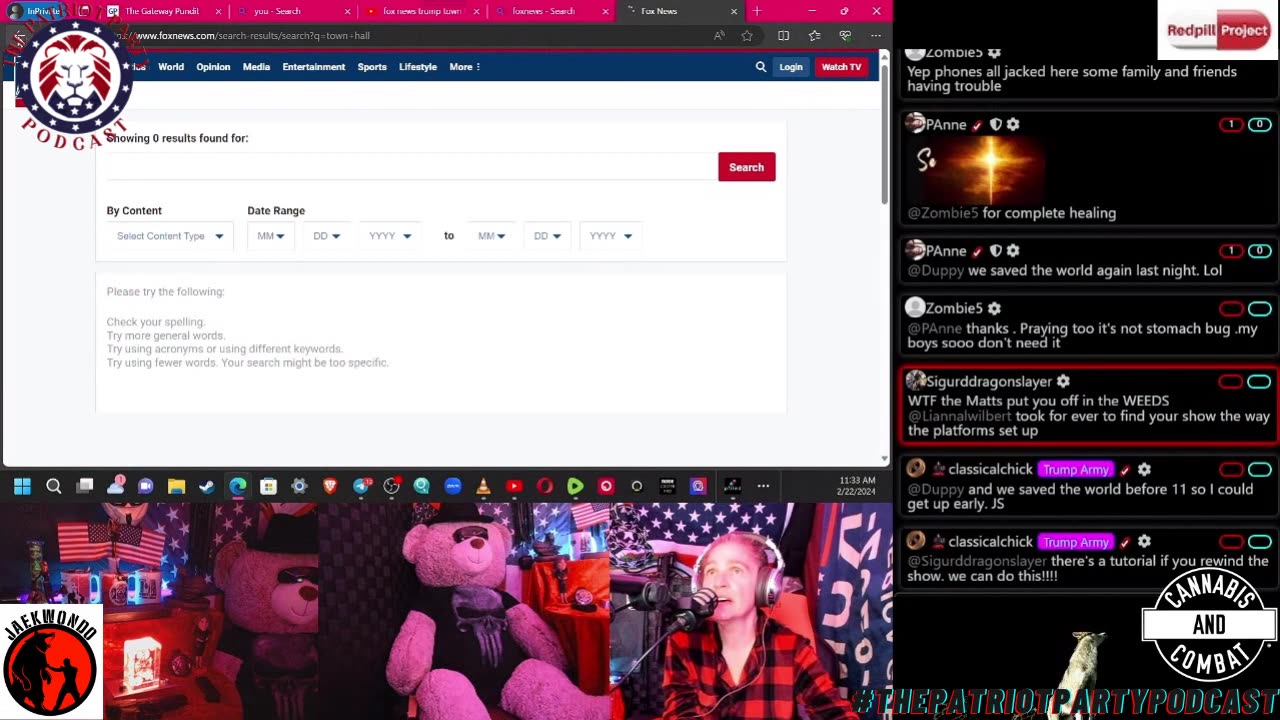Open Settings gear on the taskbar
This screenshot has height=720, width=1280.
[x=299, y=486]
